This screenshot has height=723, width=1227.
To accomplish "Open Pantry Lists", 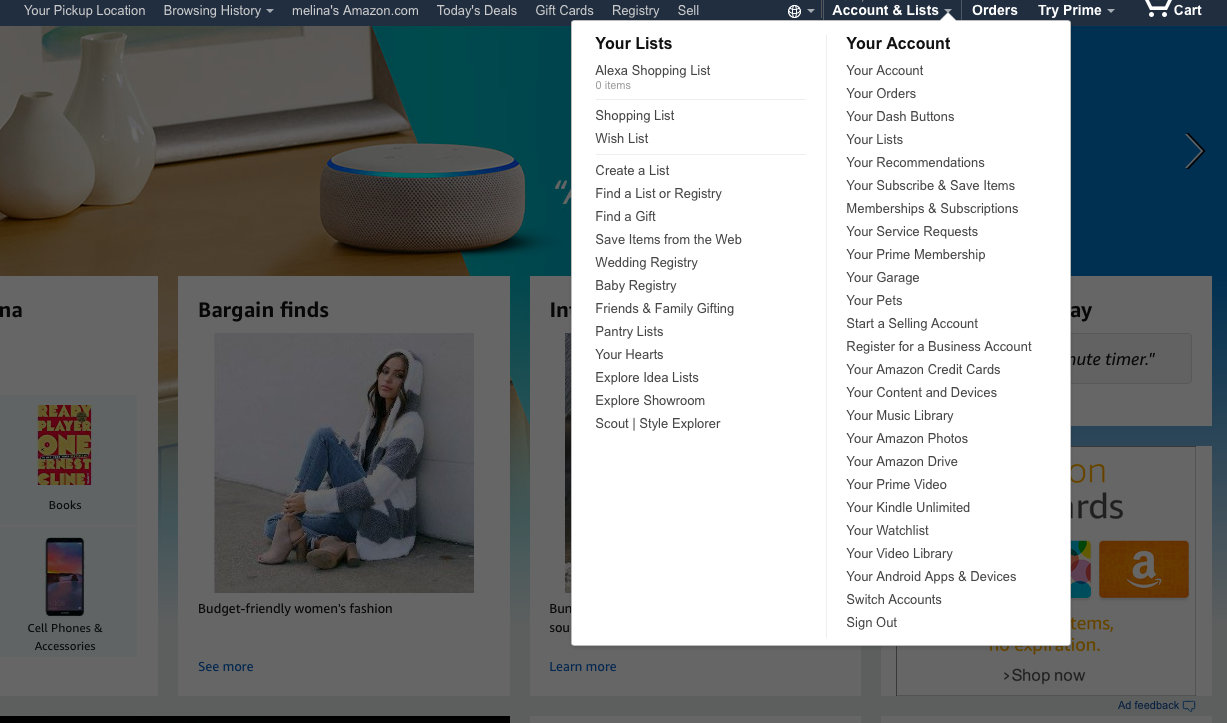I will [x=629, y=331].
